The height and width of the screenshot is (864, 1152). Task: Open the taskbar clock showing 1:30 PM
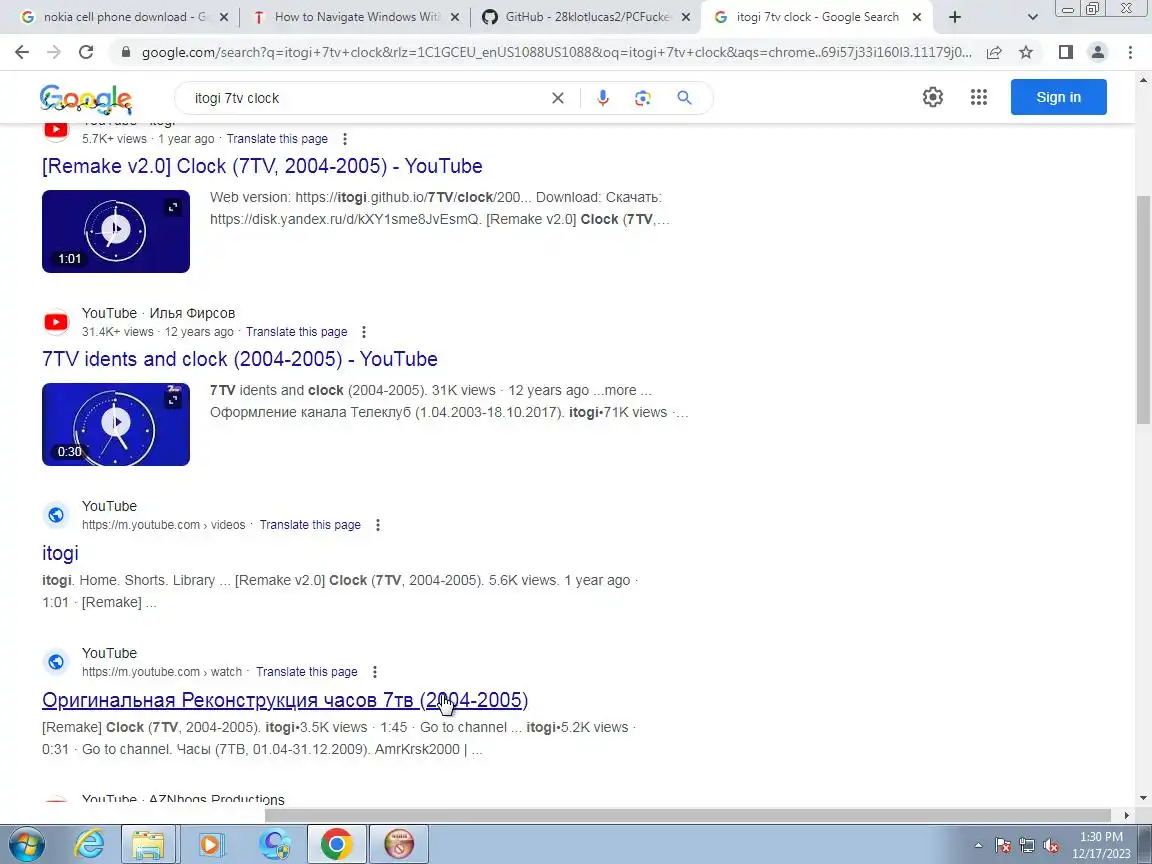1101,845
